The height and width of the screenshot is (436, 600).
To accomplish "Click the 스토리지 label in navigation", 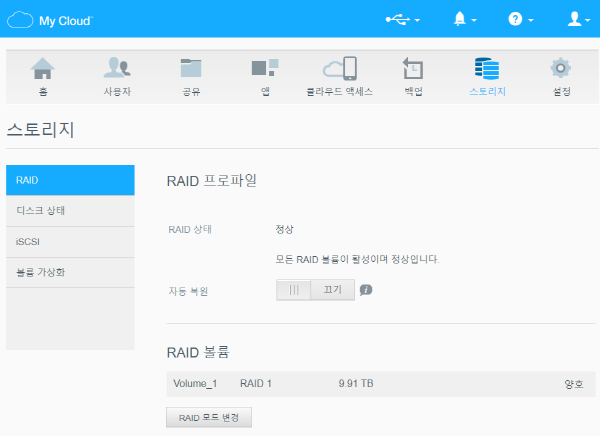I will [488, 91].
